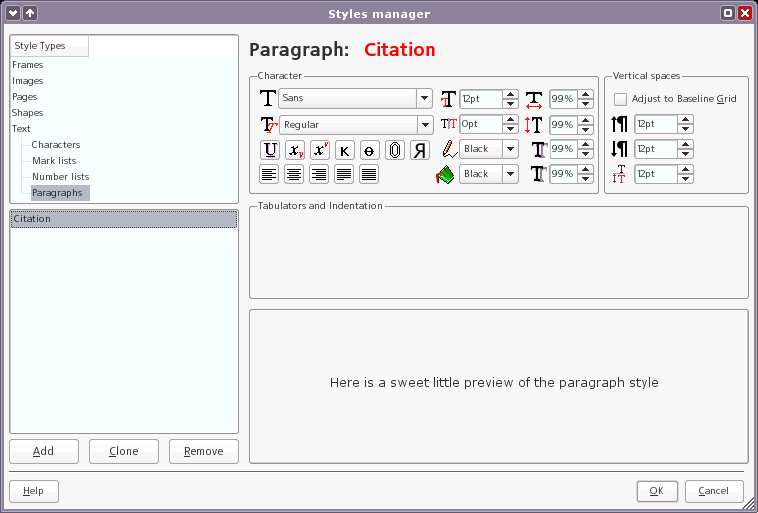Open the text fill color Black dropdown
Viewport: 758px width, 513px height.
pyautogui.click(x=510, y=174)
